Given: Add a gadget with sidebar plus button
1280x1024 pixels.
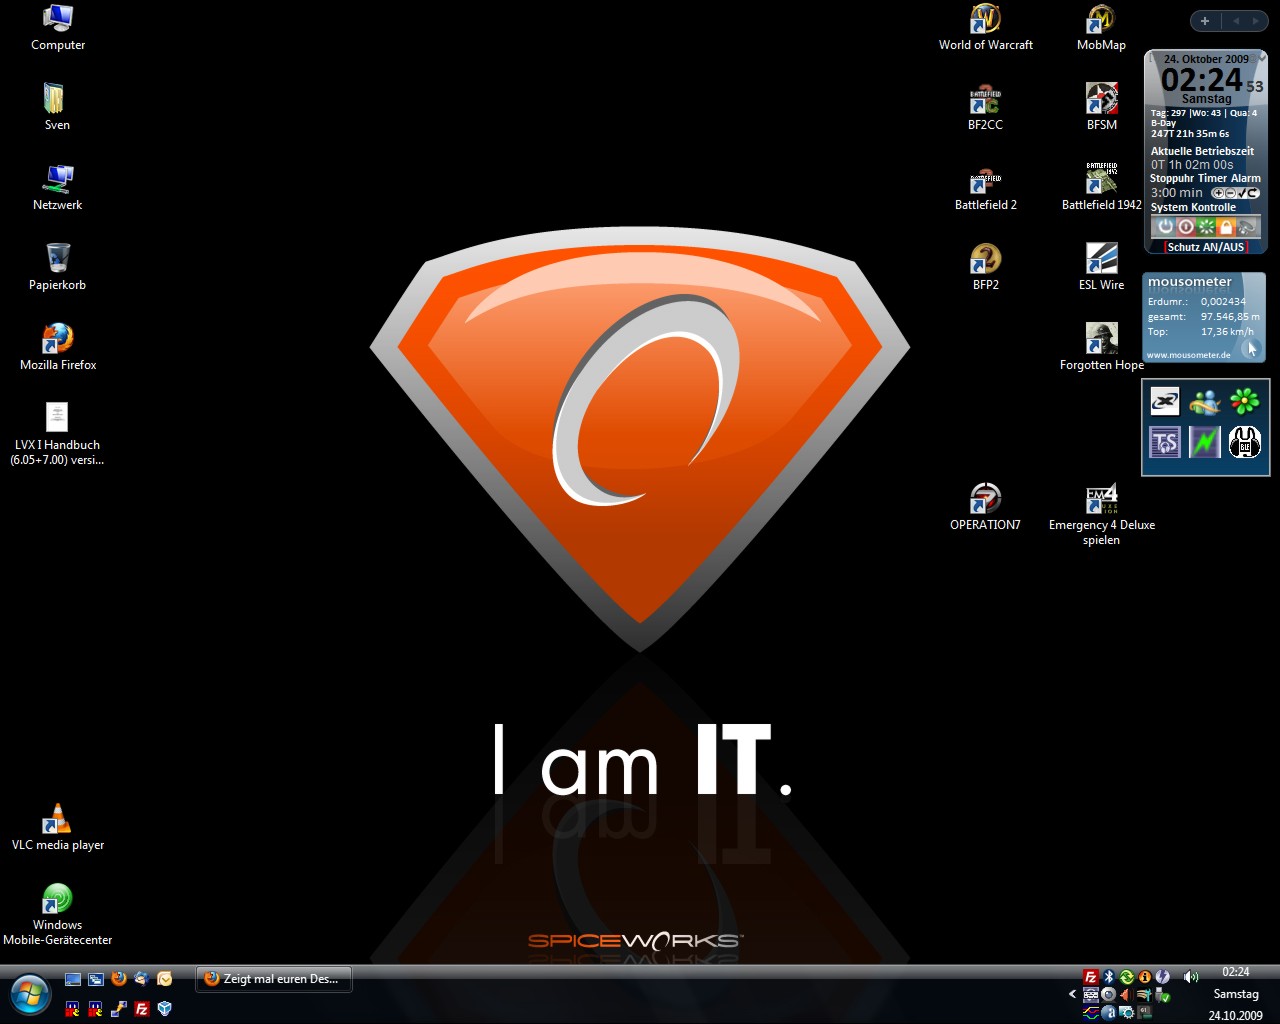Looking at the screenshot, I should coord(1205,20).
